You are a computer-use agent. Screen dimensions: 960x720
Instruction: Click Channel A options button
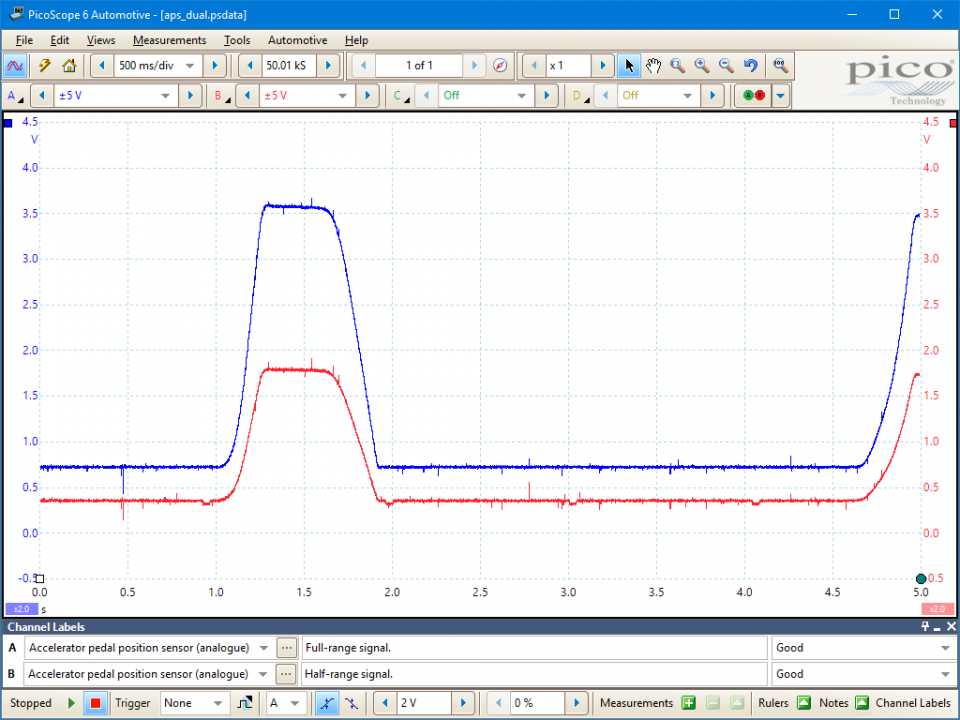pos(15,96)
